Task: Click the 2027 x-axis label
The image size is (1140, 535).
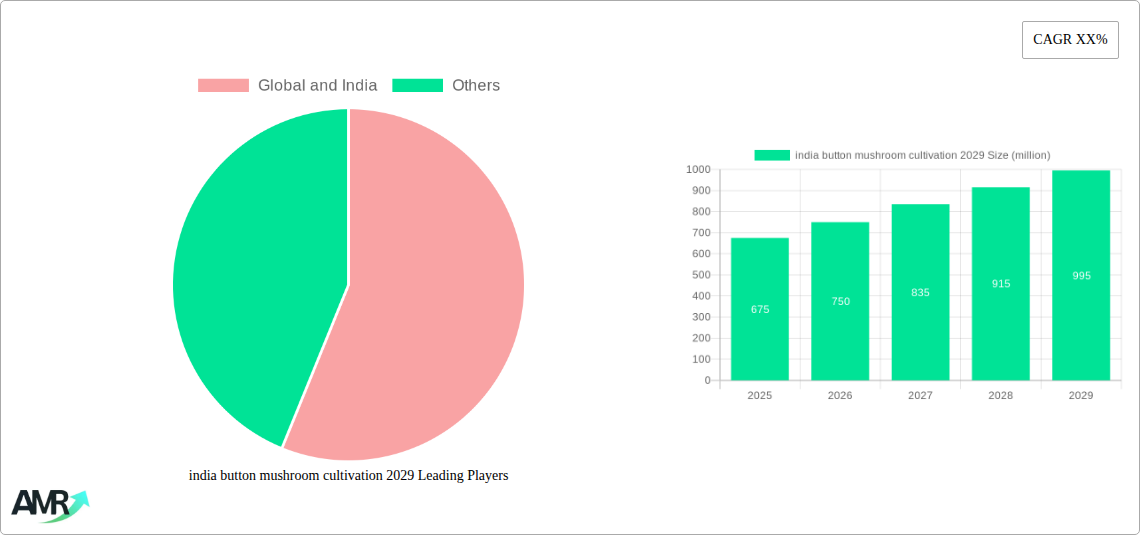Action: click(920, 396)
